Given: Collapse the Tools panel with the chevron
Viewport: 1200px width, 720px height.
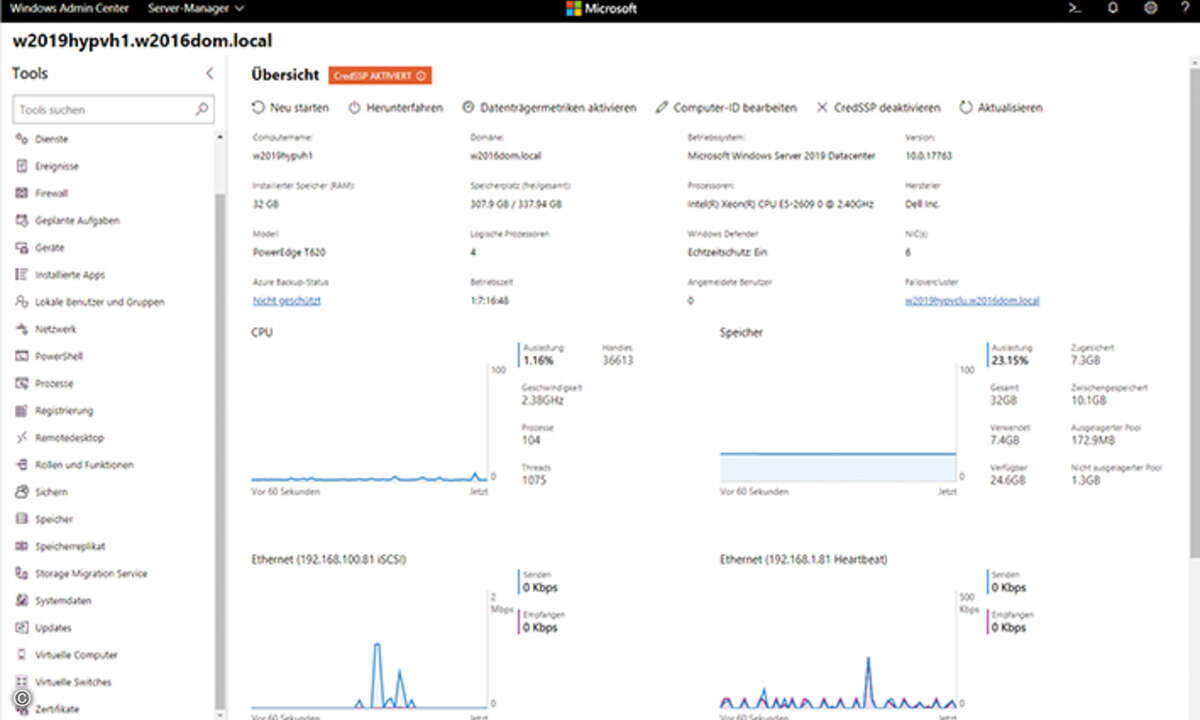Looking at the screenshot, I should pos(209,73).
